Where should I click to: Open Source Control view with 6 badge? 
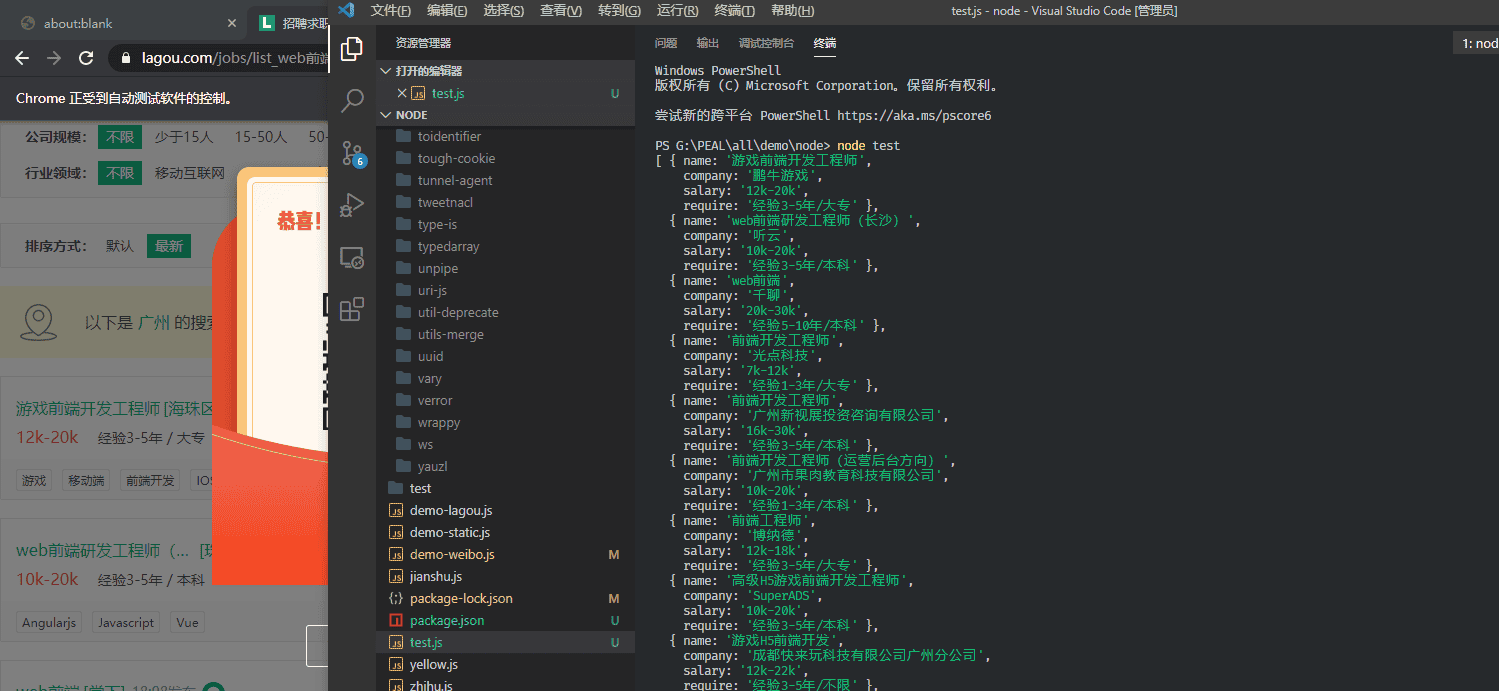(x=352, y=153)
